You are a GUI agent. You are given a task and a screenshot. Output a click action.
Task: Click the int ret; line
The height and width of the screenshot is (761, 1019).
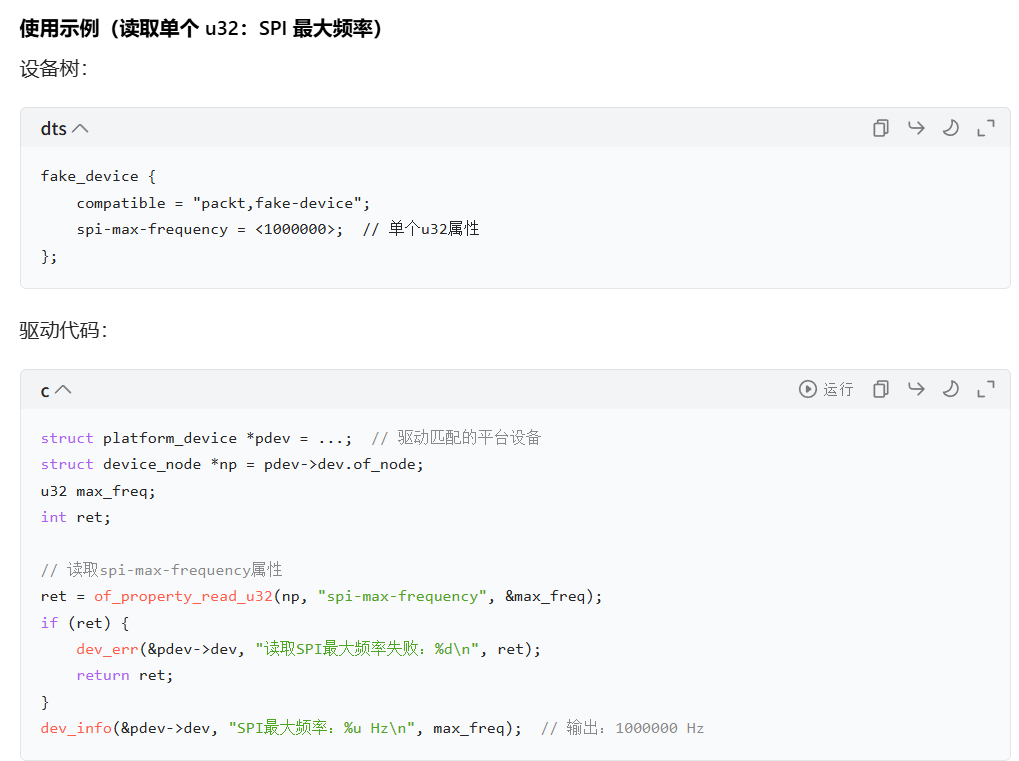coord(75,517)
